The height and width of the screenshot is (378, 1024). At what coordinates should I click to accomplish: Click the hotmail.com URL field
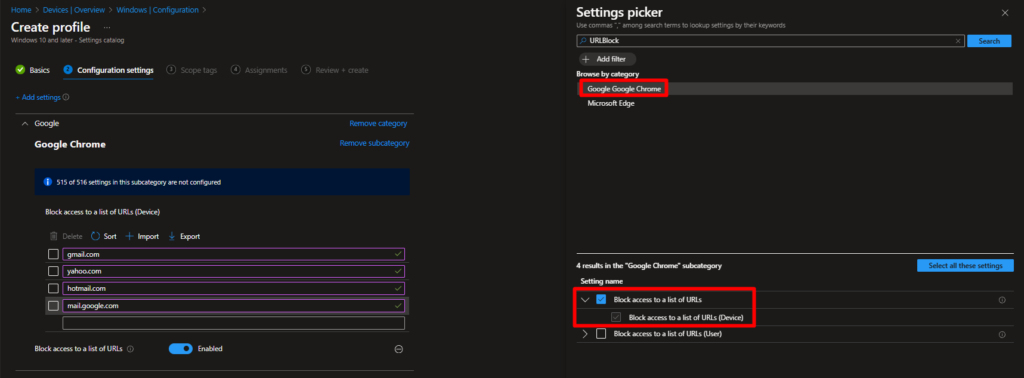click(233, 288)
